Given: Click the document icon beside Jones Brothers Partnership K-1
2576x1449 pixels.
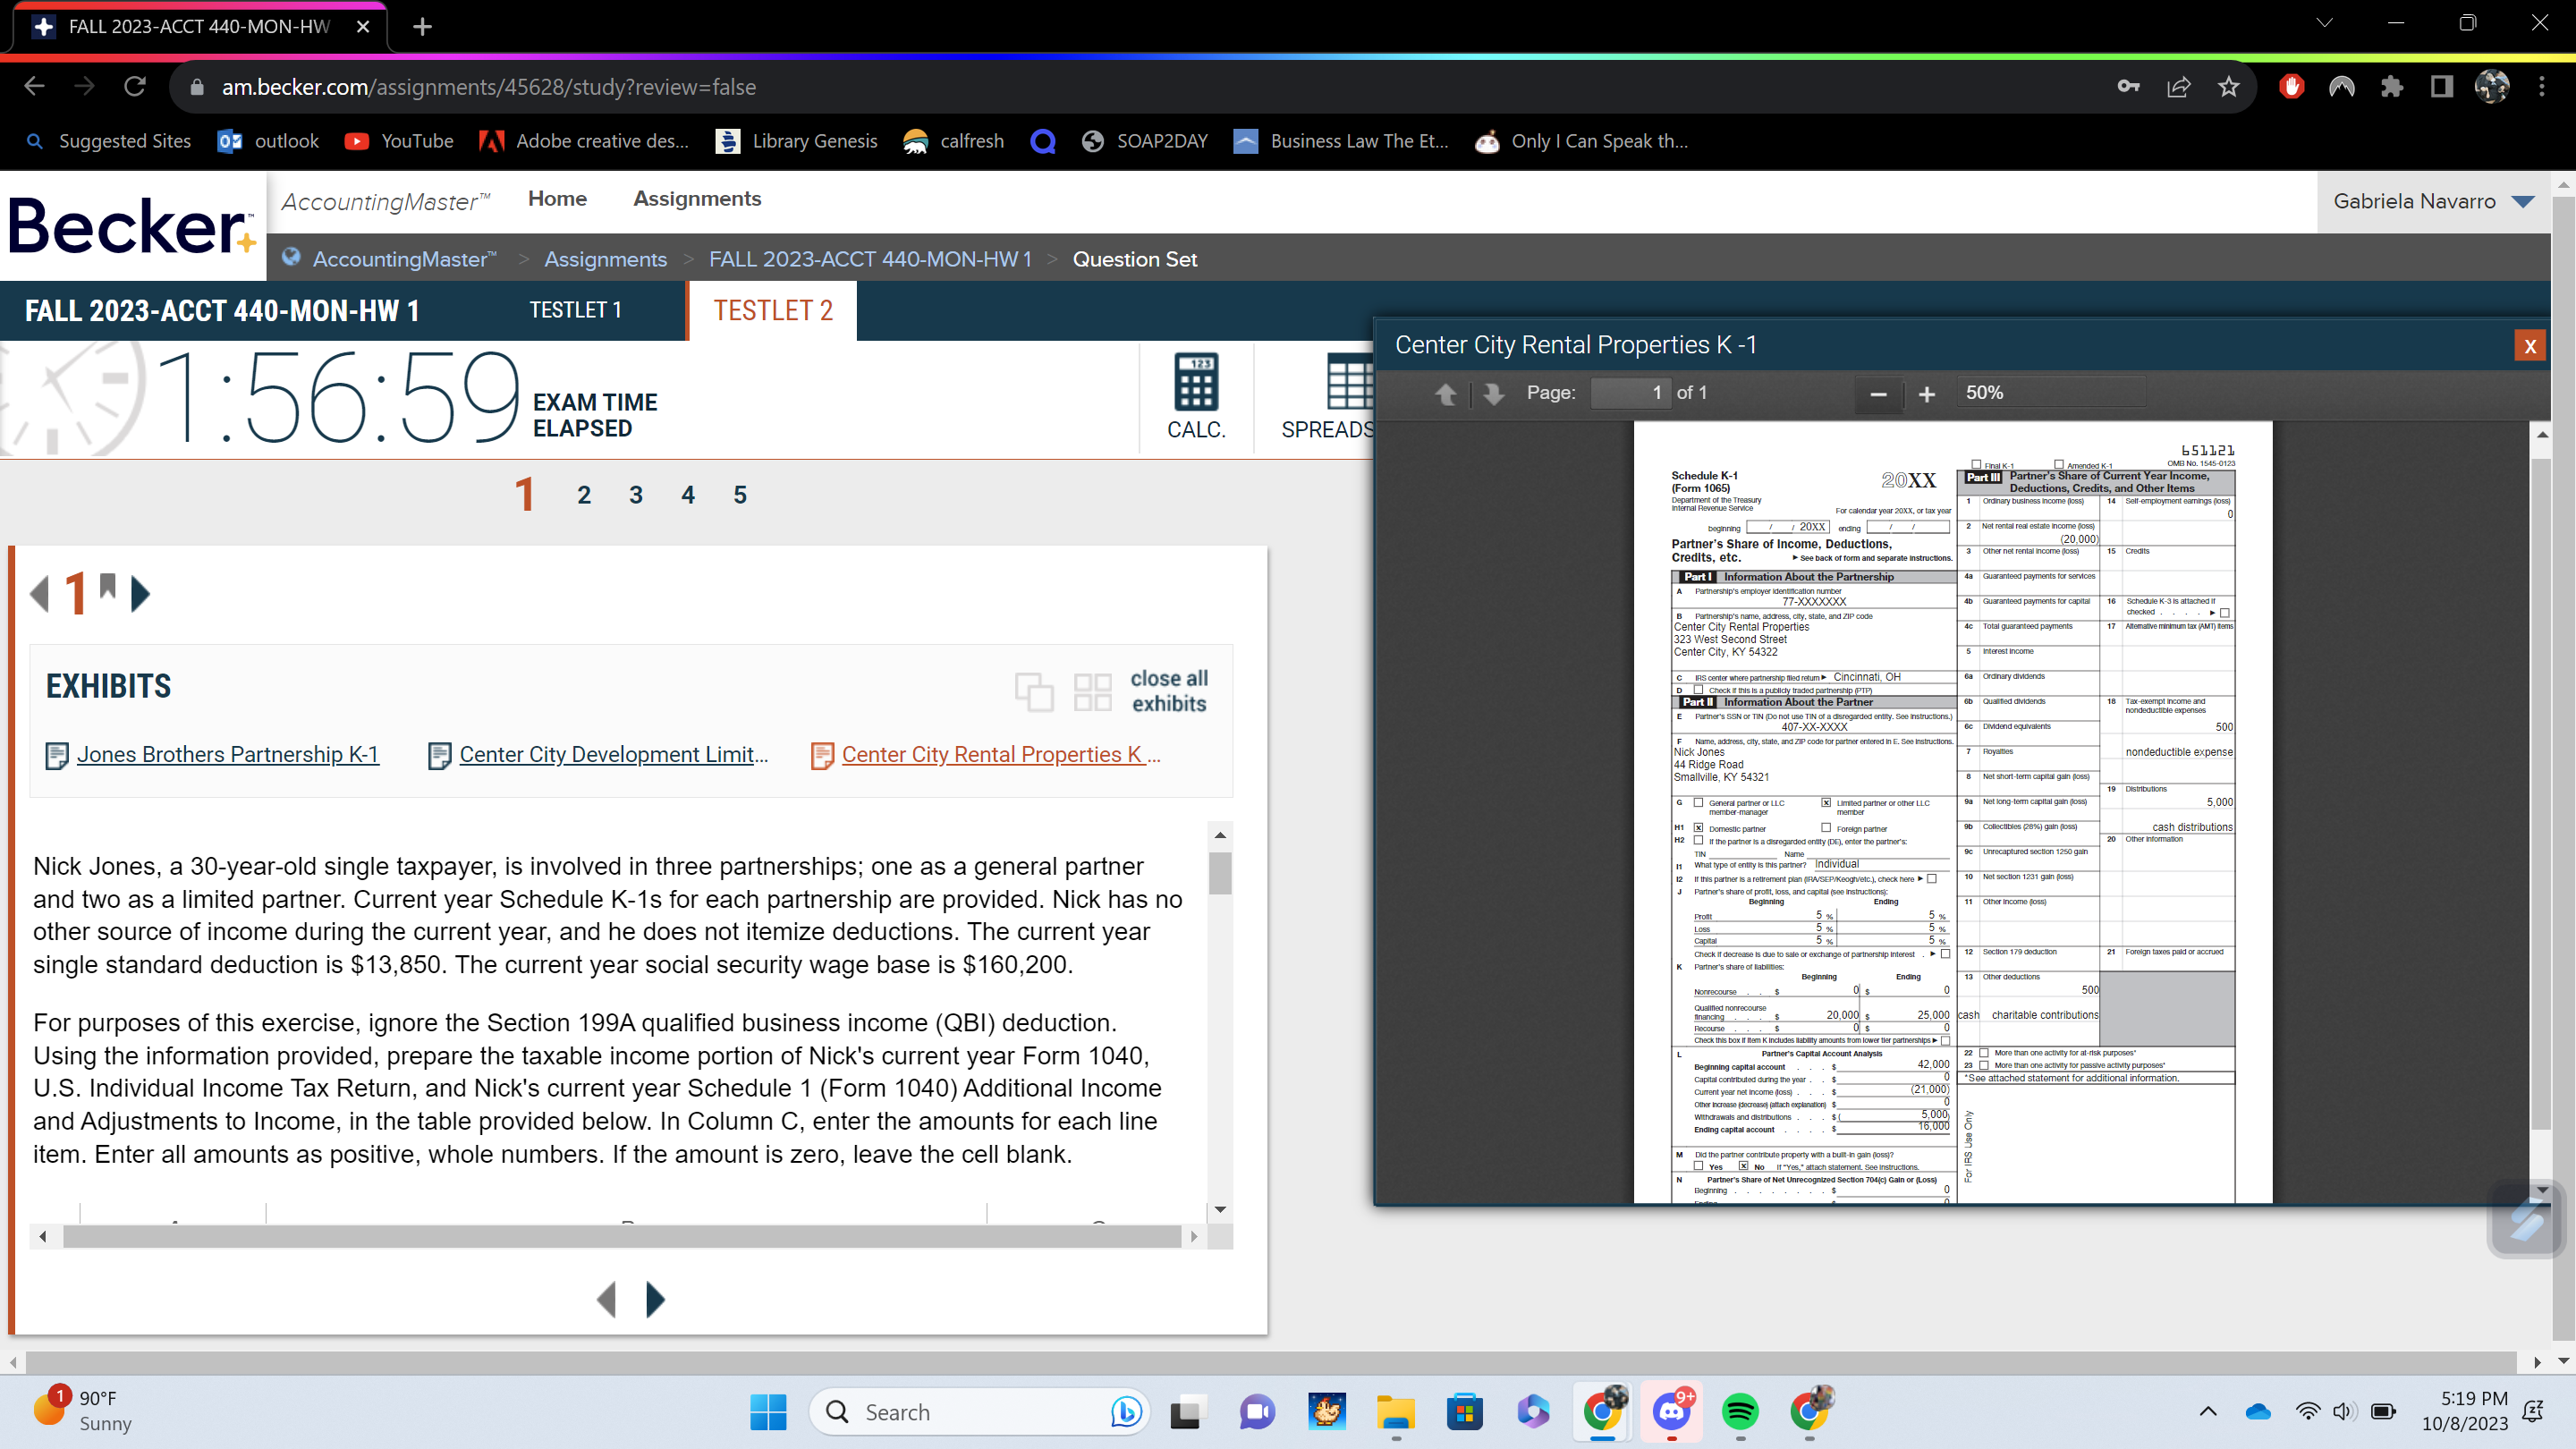Looking at the screenshot, I should tap(57, 755).
